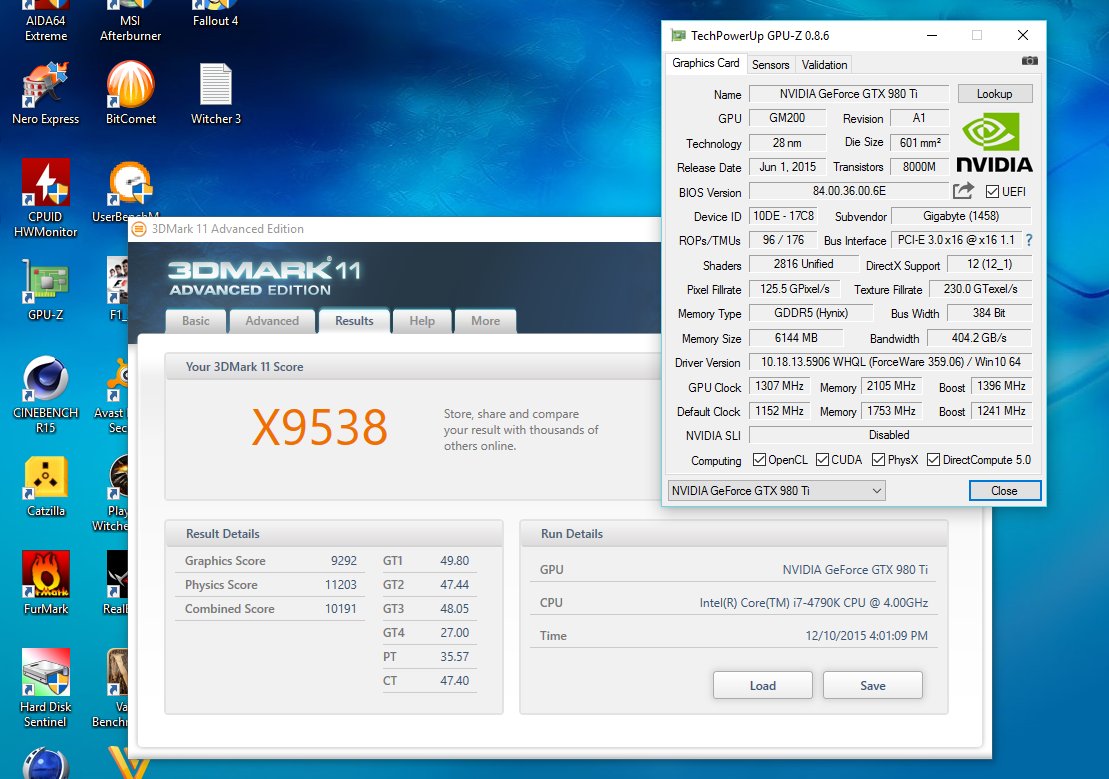
Task: Open the UserBenchmark desktop shortcut
Action: point(128,191)
